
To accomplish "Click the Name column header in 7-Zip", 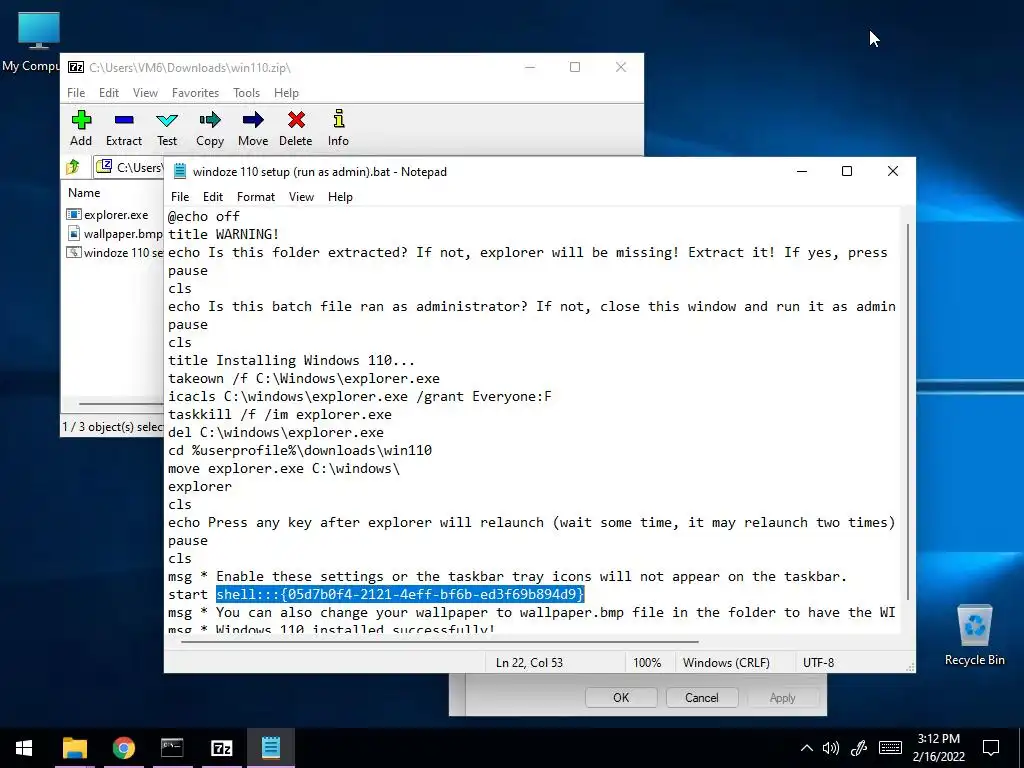I will [x=84, y=193].
